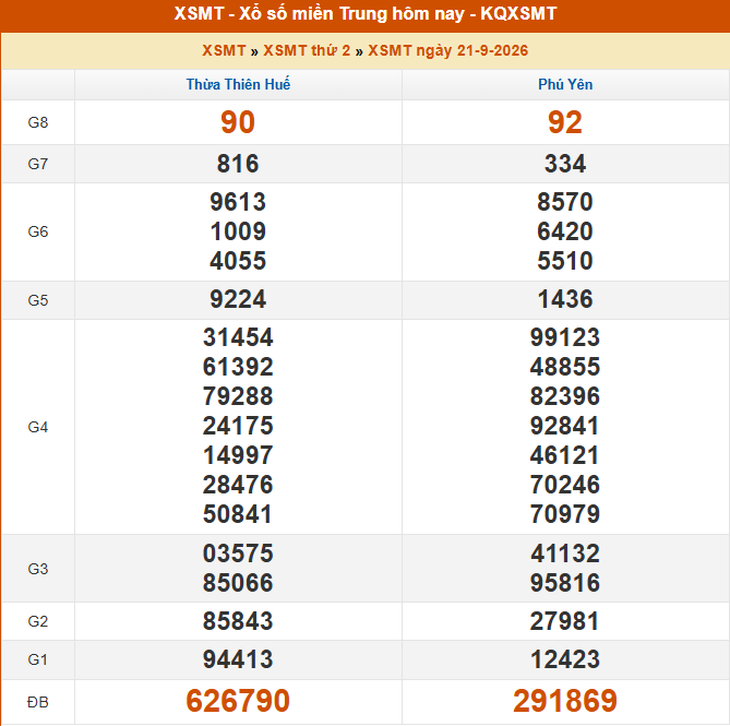Image resolution: width=730 pixels, height=726 pixels.
Task: Open the XSMT breadcrumb link
Action: tap(223, 50)
